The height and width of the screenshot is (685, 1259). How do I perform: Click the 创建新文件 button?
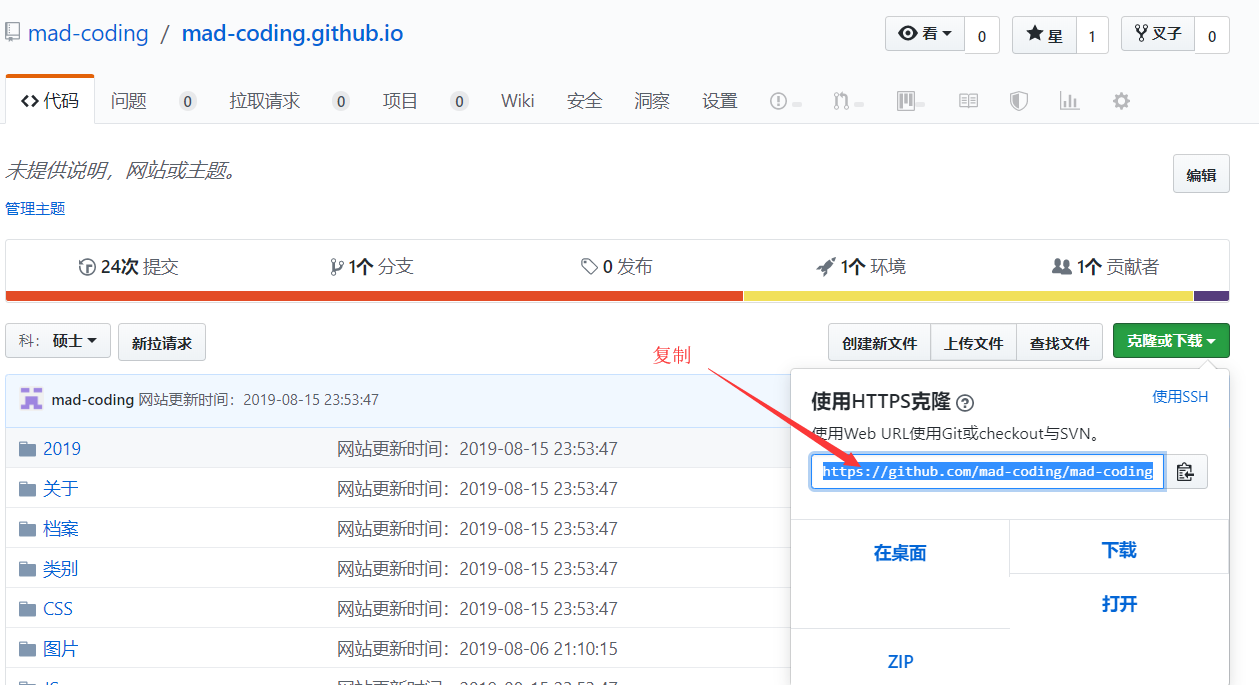879,342
